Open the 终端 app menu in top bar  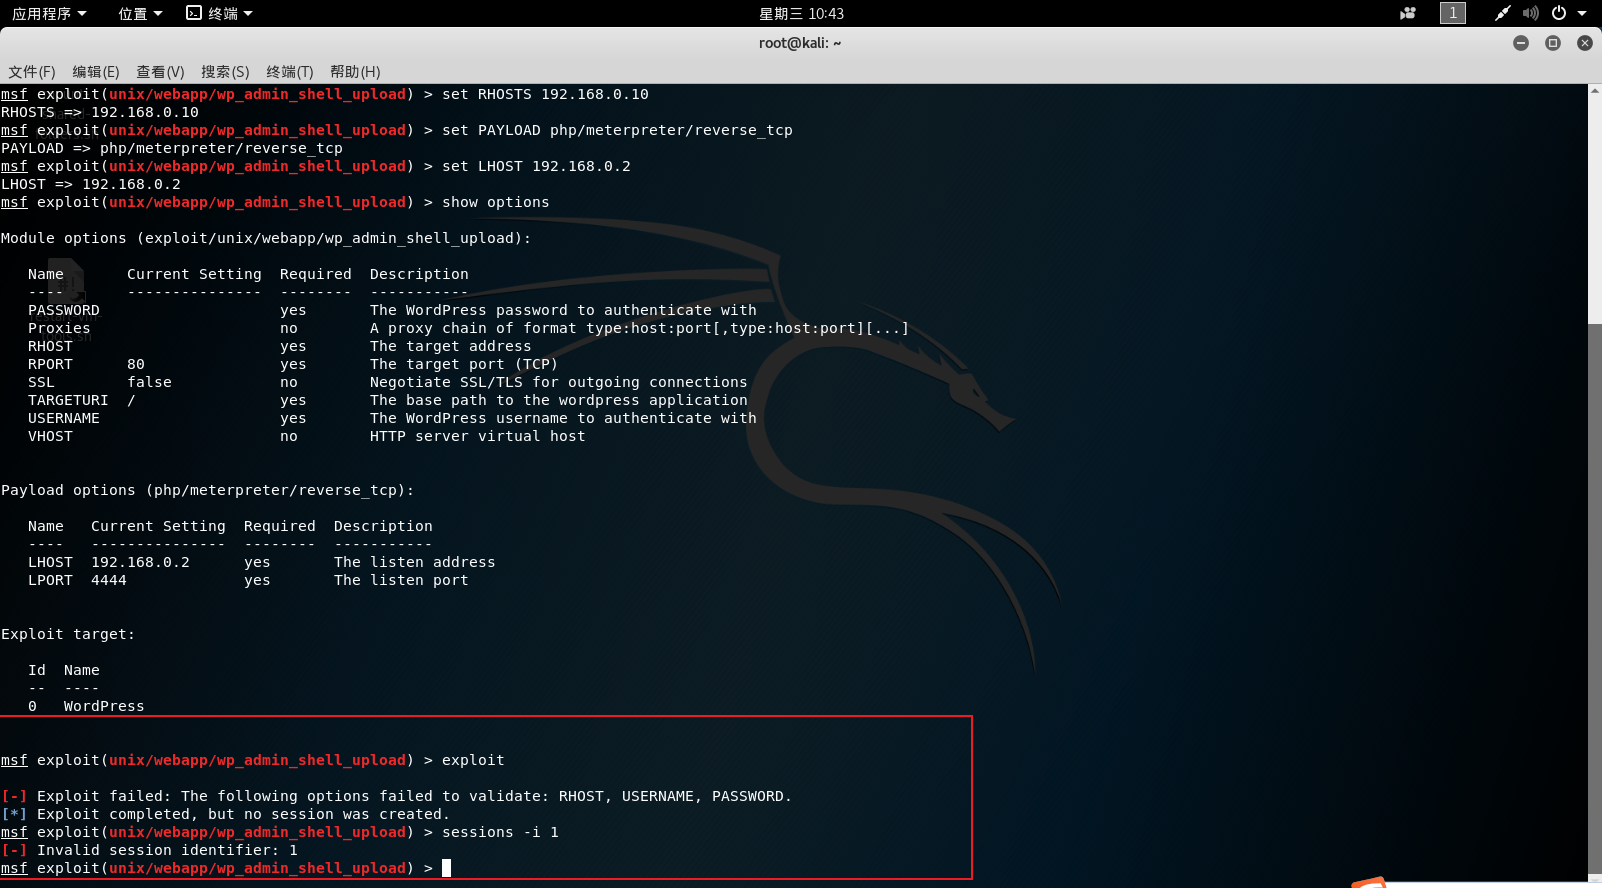click(220, 13)
